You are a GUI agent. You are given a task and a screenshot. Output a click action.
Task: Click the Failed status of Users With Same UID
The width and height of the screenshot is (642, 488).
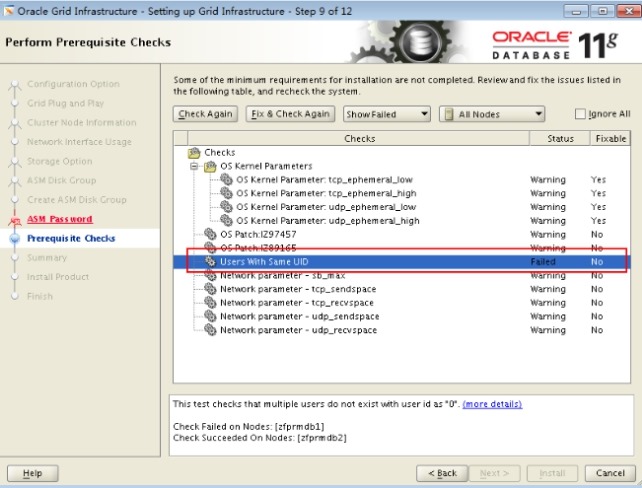click(543, 262)
